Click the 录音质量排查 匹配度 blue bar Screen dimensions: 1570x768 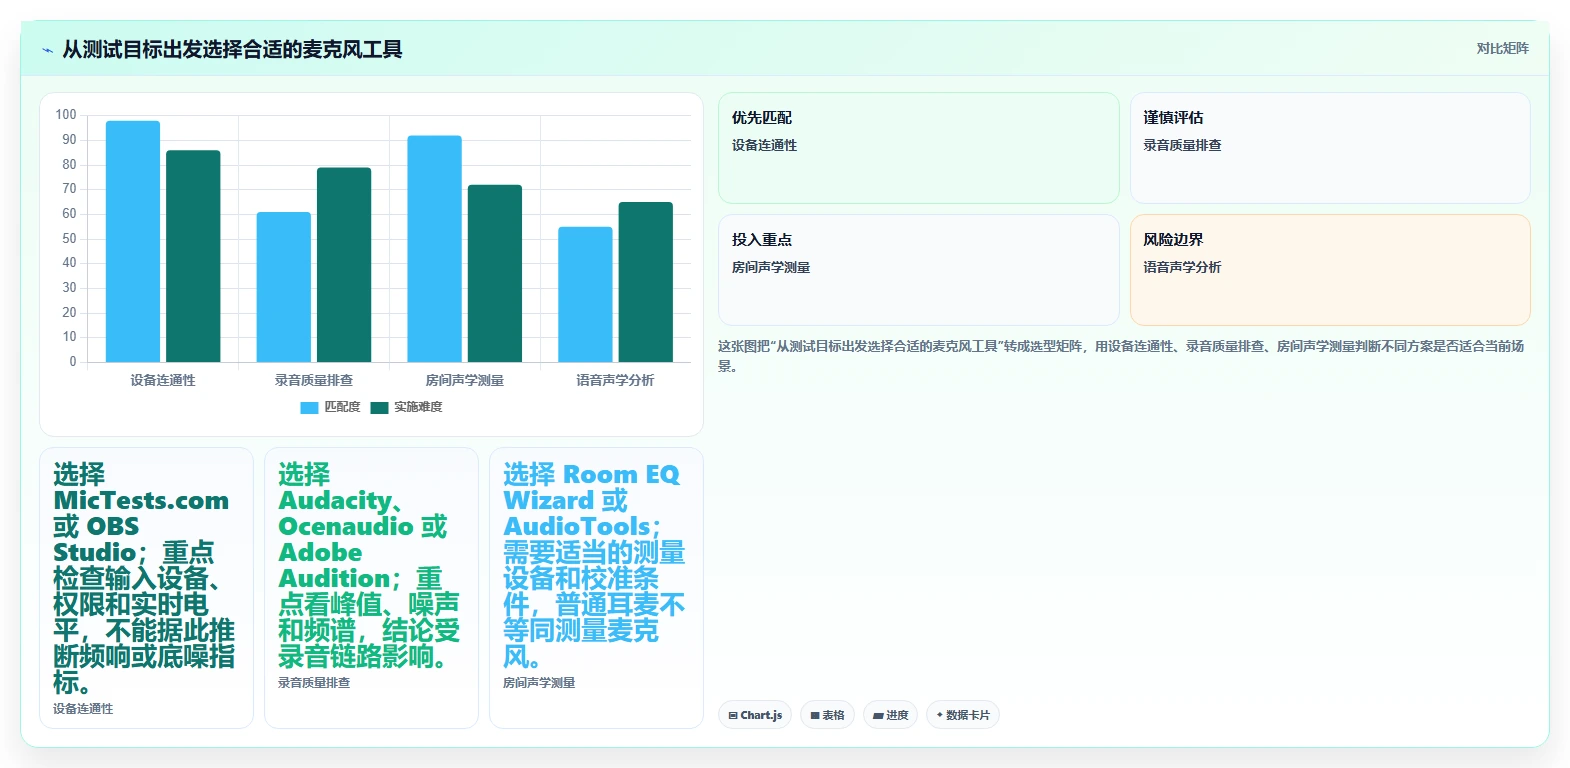click(284, 287)
